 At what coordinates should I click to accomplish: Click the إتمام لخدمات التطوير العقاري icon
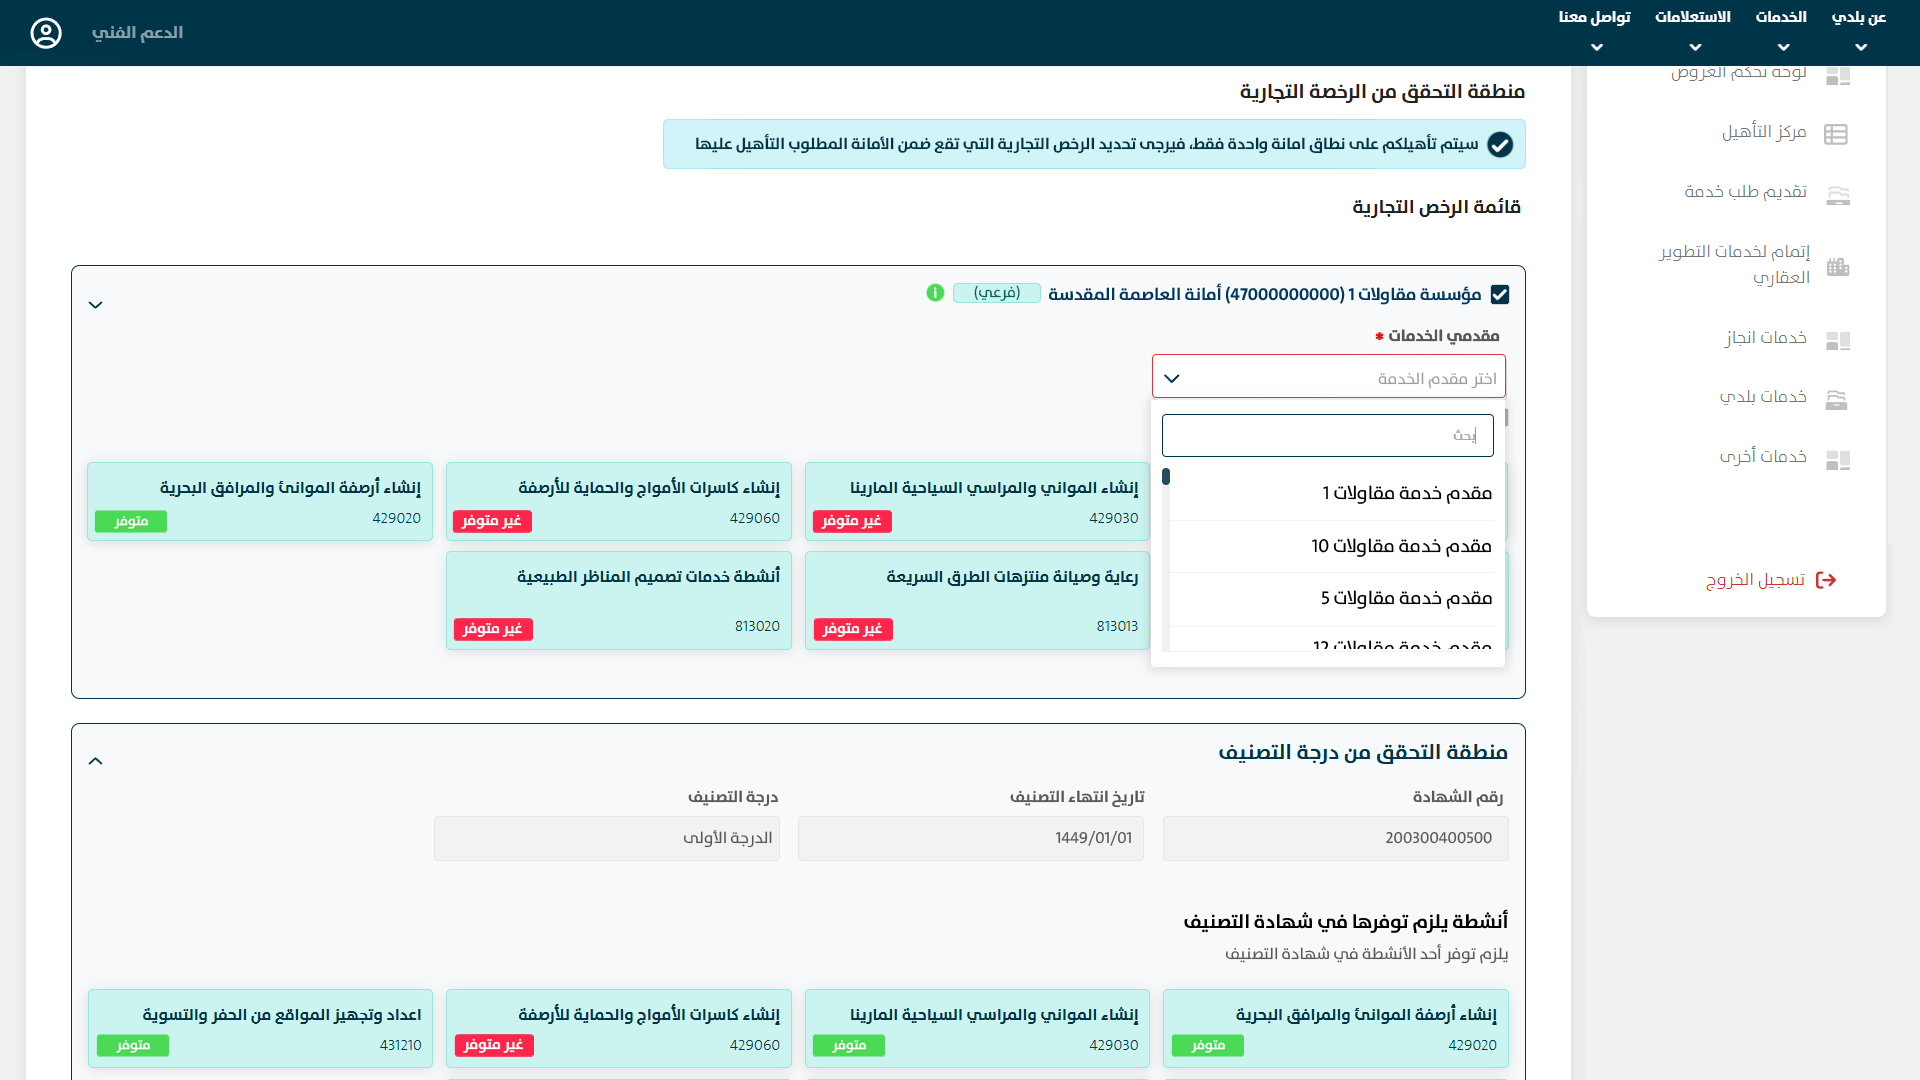1837,266
